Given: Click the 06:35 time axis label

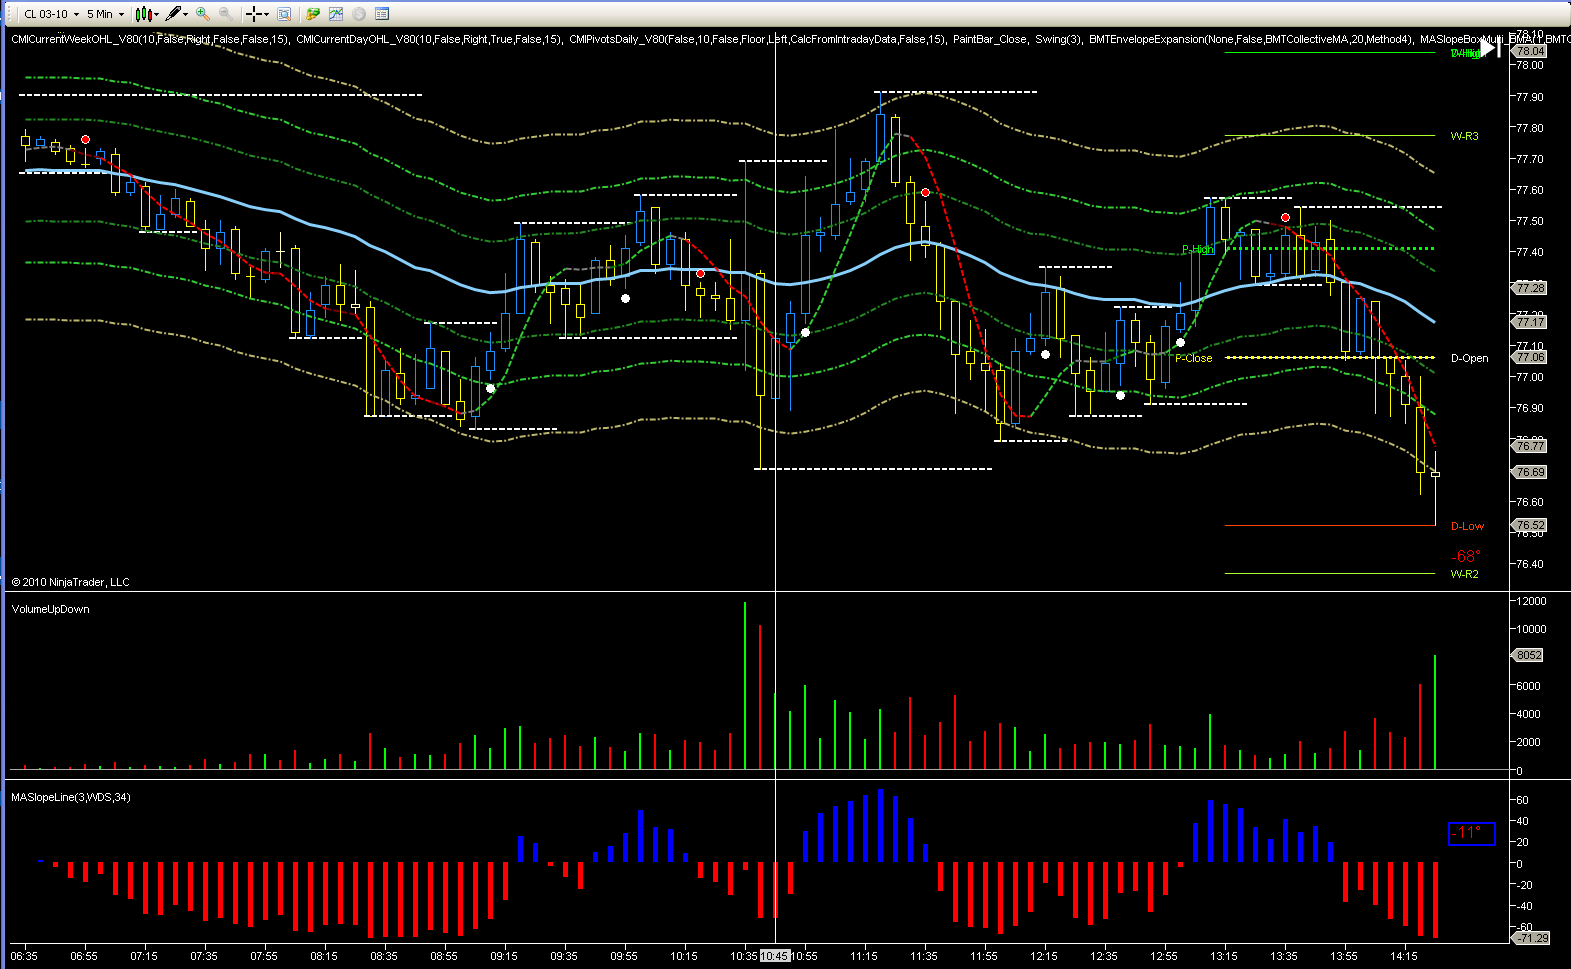Looking at the screenshot, I should (24, 956).
